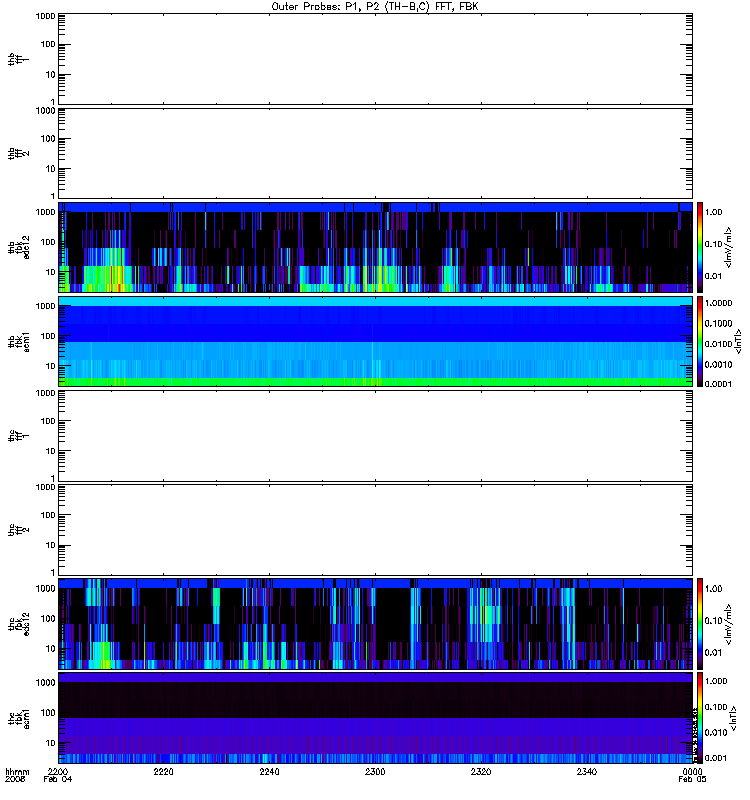750x800 pixels.
Task: Click the '<|mV/m|>' unit label beside thb edc12
Action: 729,247
